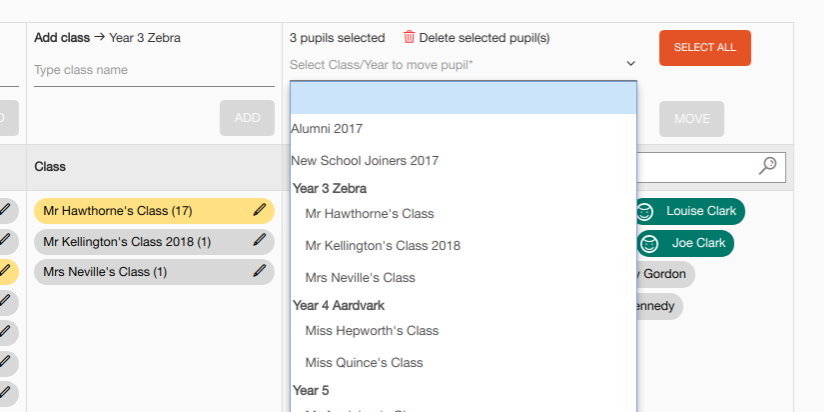824x412 pixels.
Task: Deselect the Joe Clark pupil chip
Action: point(685,243)
